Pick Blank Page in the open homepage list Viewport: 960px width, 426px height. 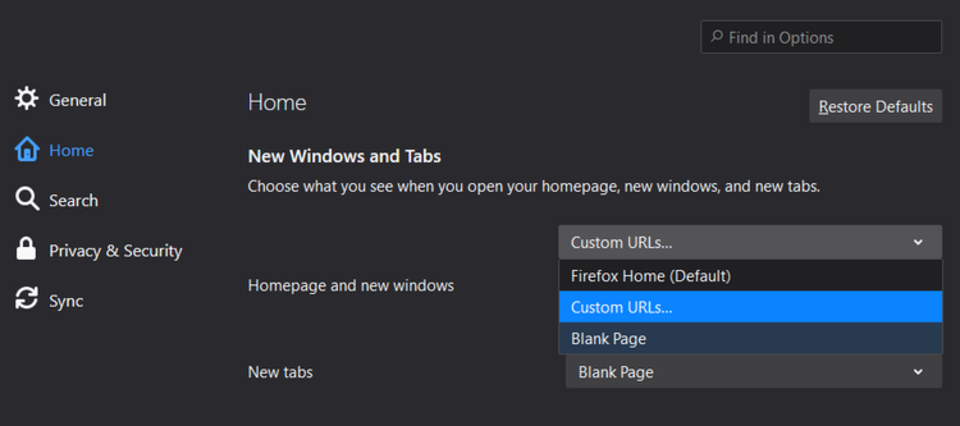[750, 338]
